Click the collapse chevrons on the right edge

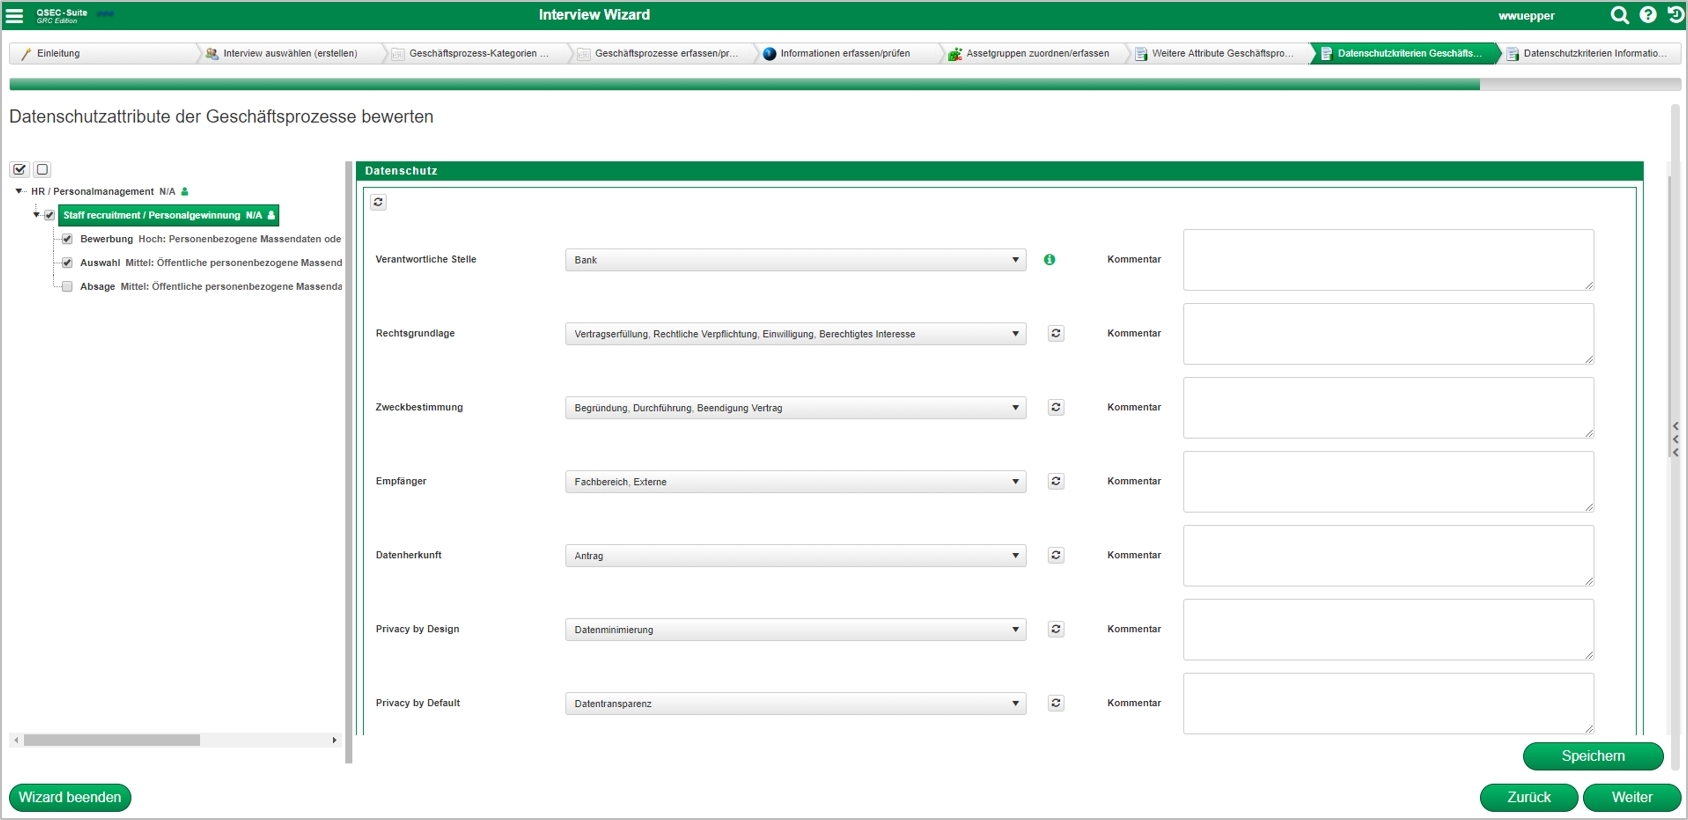1676,440
